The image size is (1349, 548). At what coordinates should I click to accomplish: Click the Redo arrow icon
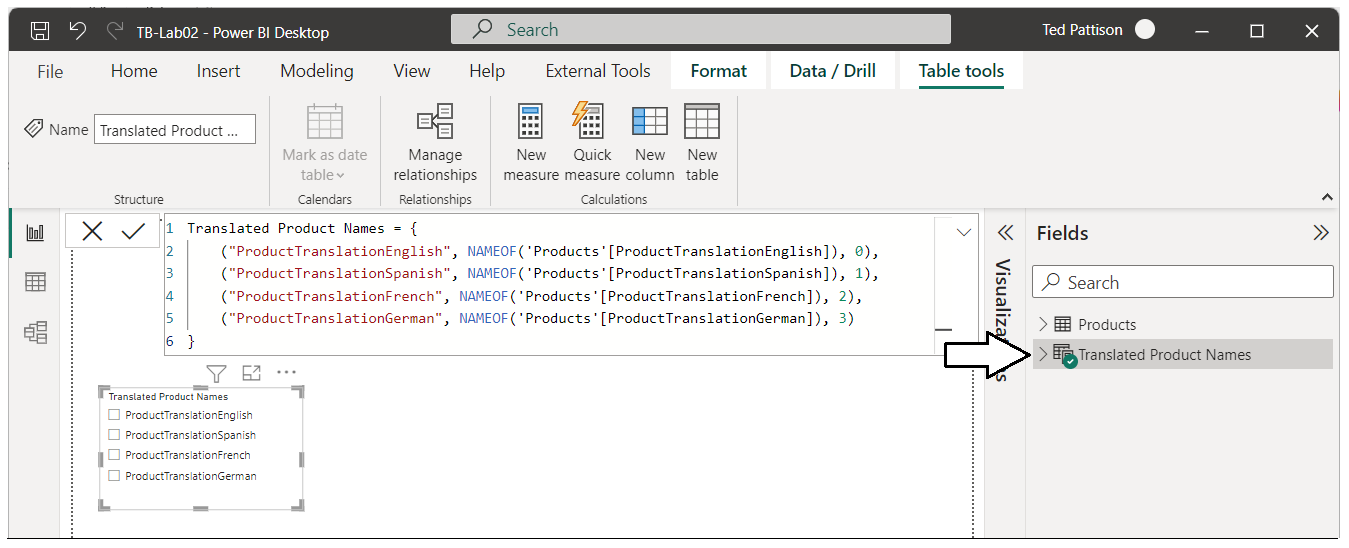coord(114,31)
